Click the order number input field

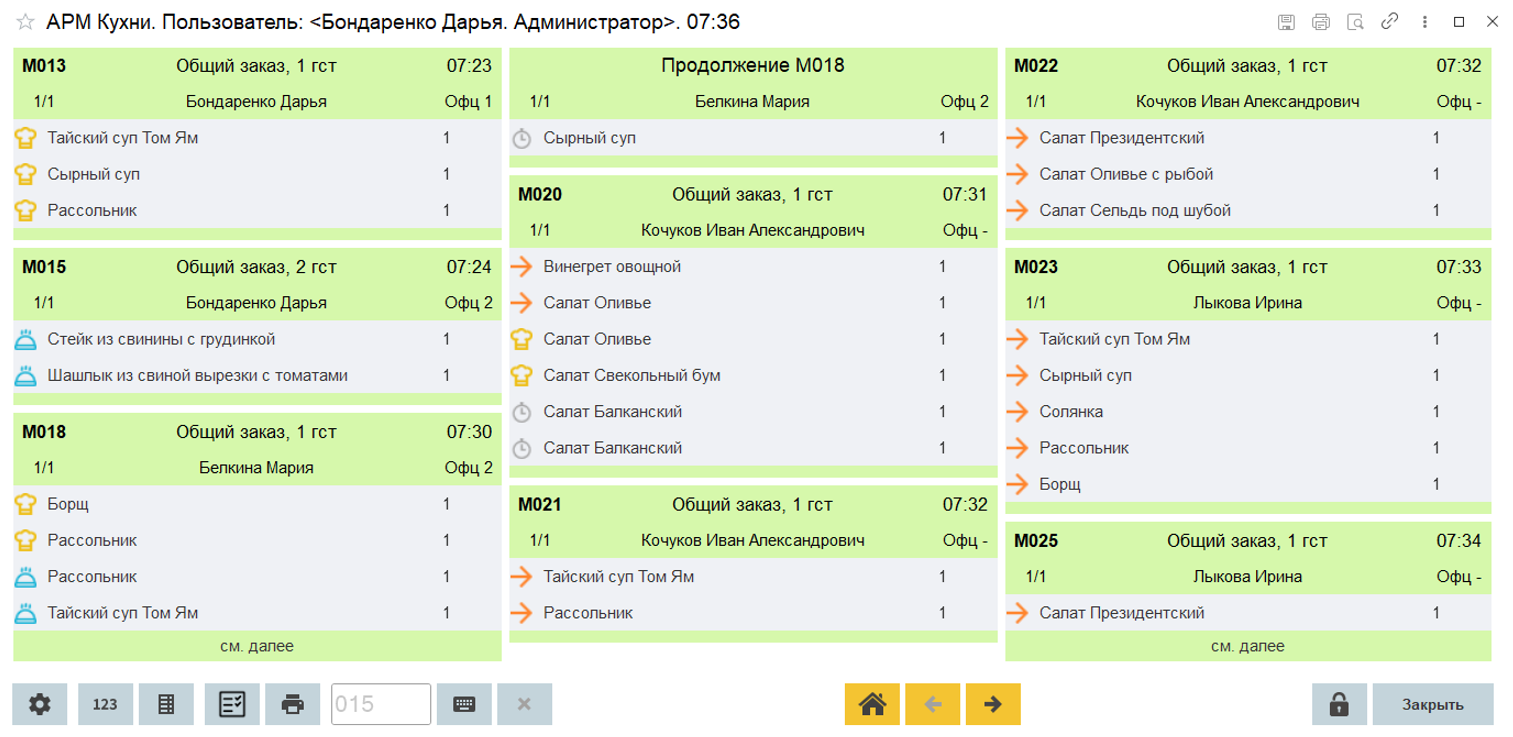pyautogui.click(x=380, y=704)
